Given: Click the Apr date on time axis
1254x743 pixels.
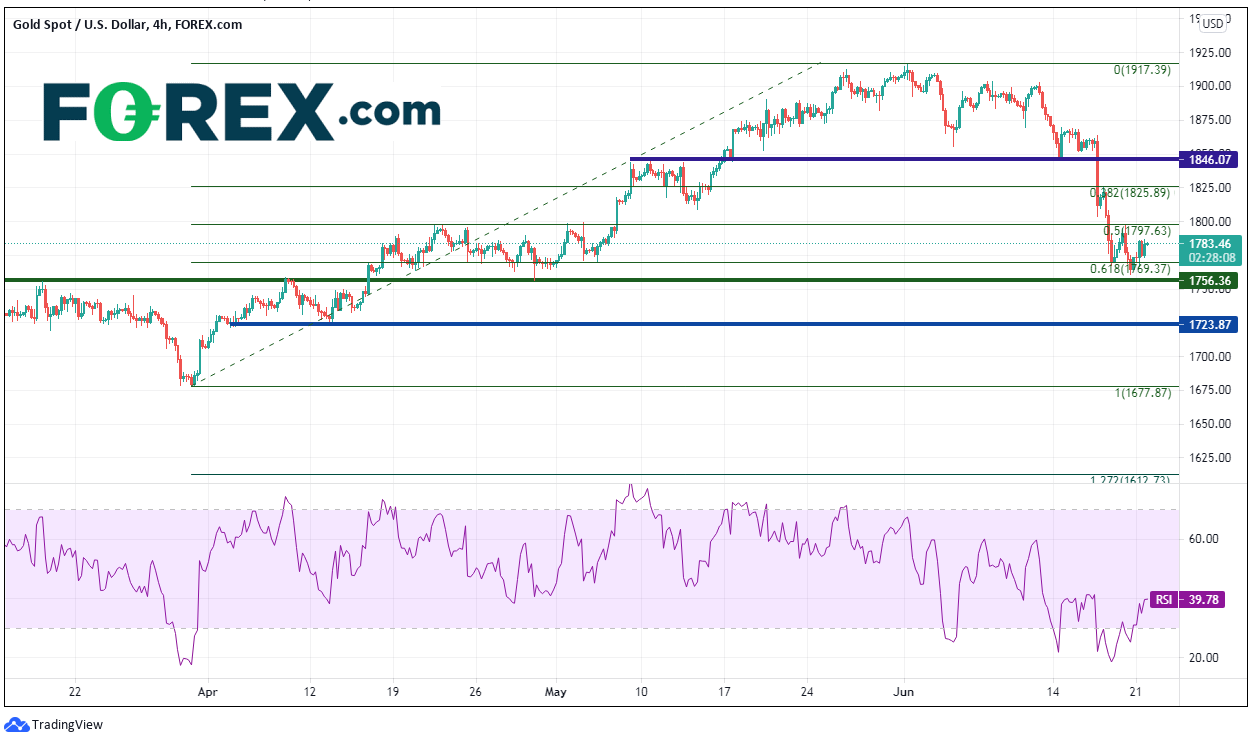Looking at the screenshot, I should (x=207, y=691).
